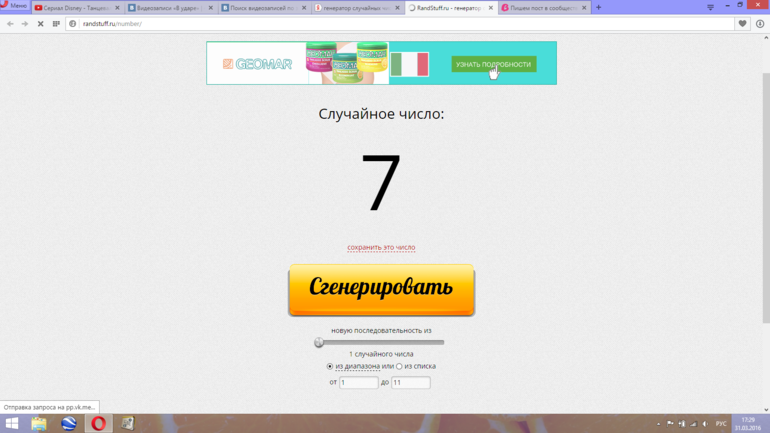The image size is (770, 433).
Task: Open the downloads icon at toolbar right
Action: tap(760, 24)
